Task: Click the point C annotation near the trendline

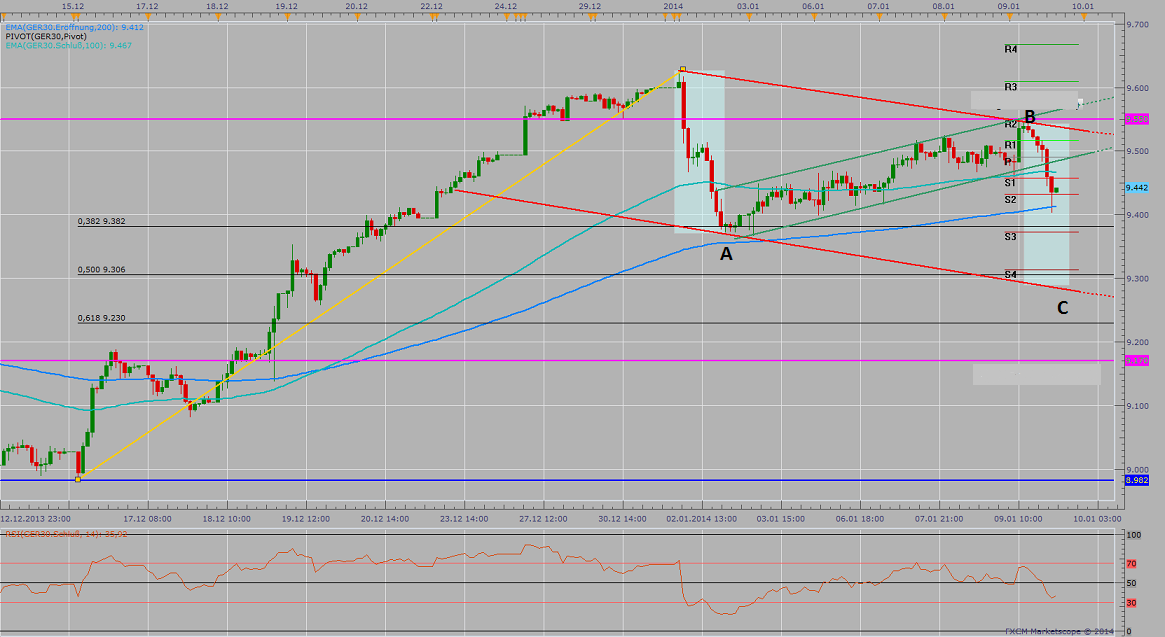Action: coord(1061,306)
